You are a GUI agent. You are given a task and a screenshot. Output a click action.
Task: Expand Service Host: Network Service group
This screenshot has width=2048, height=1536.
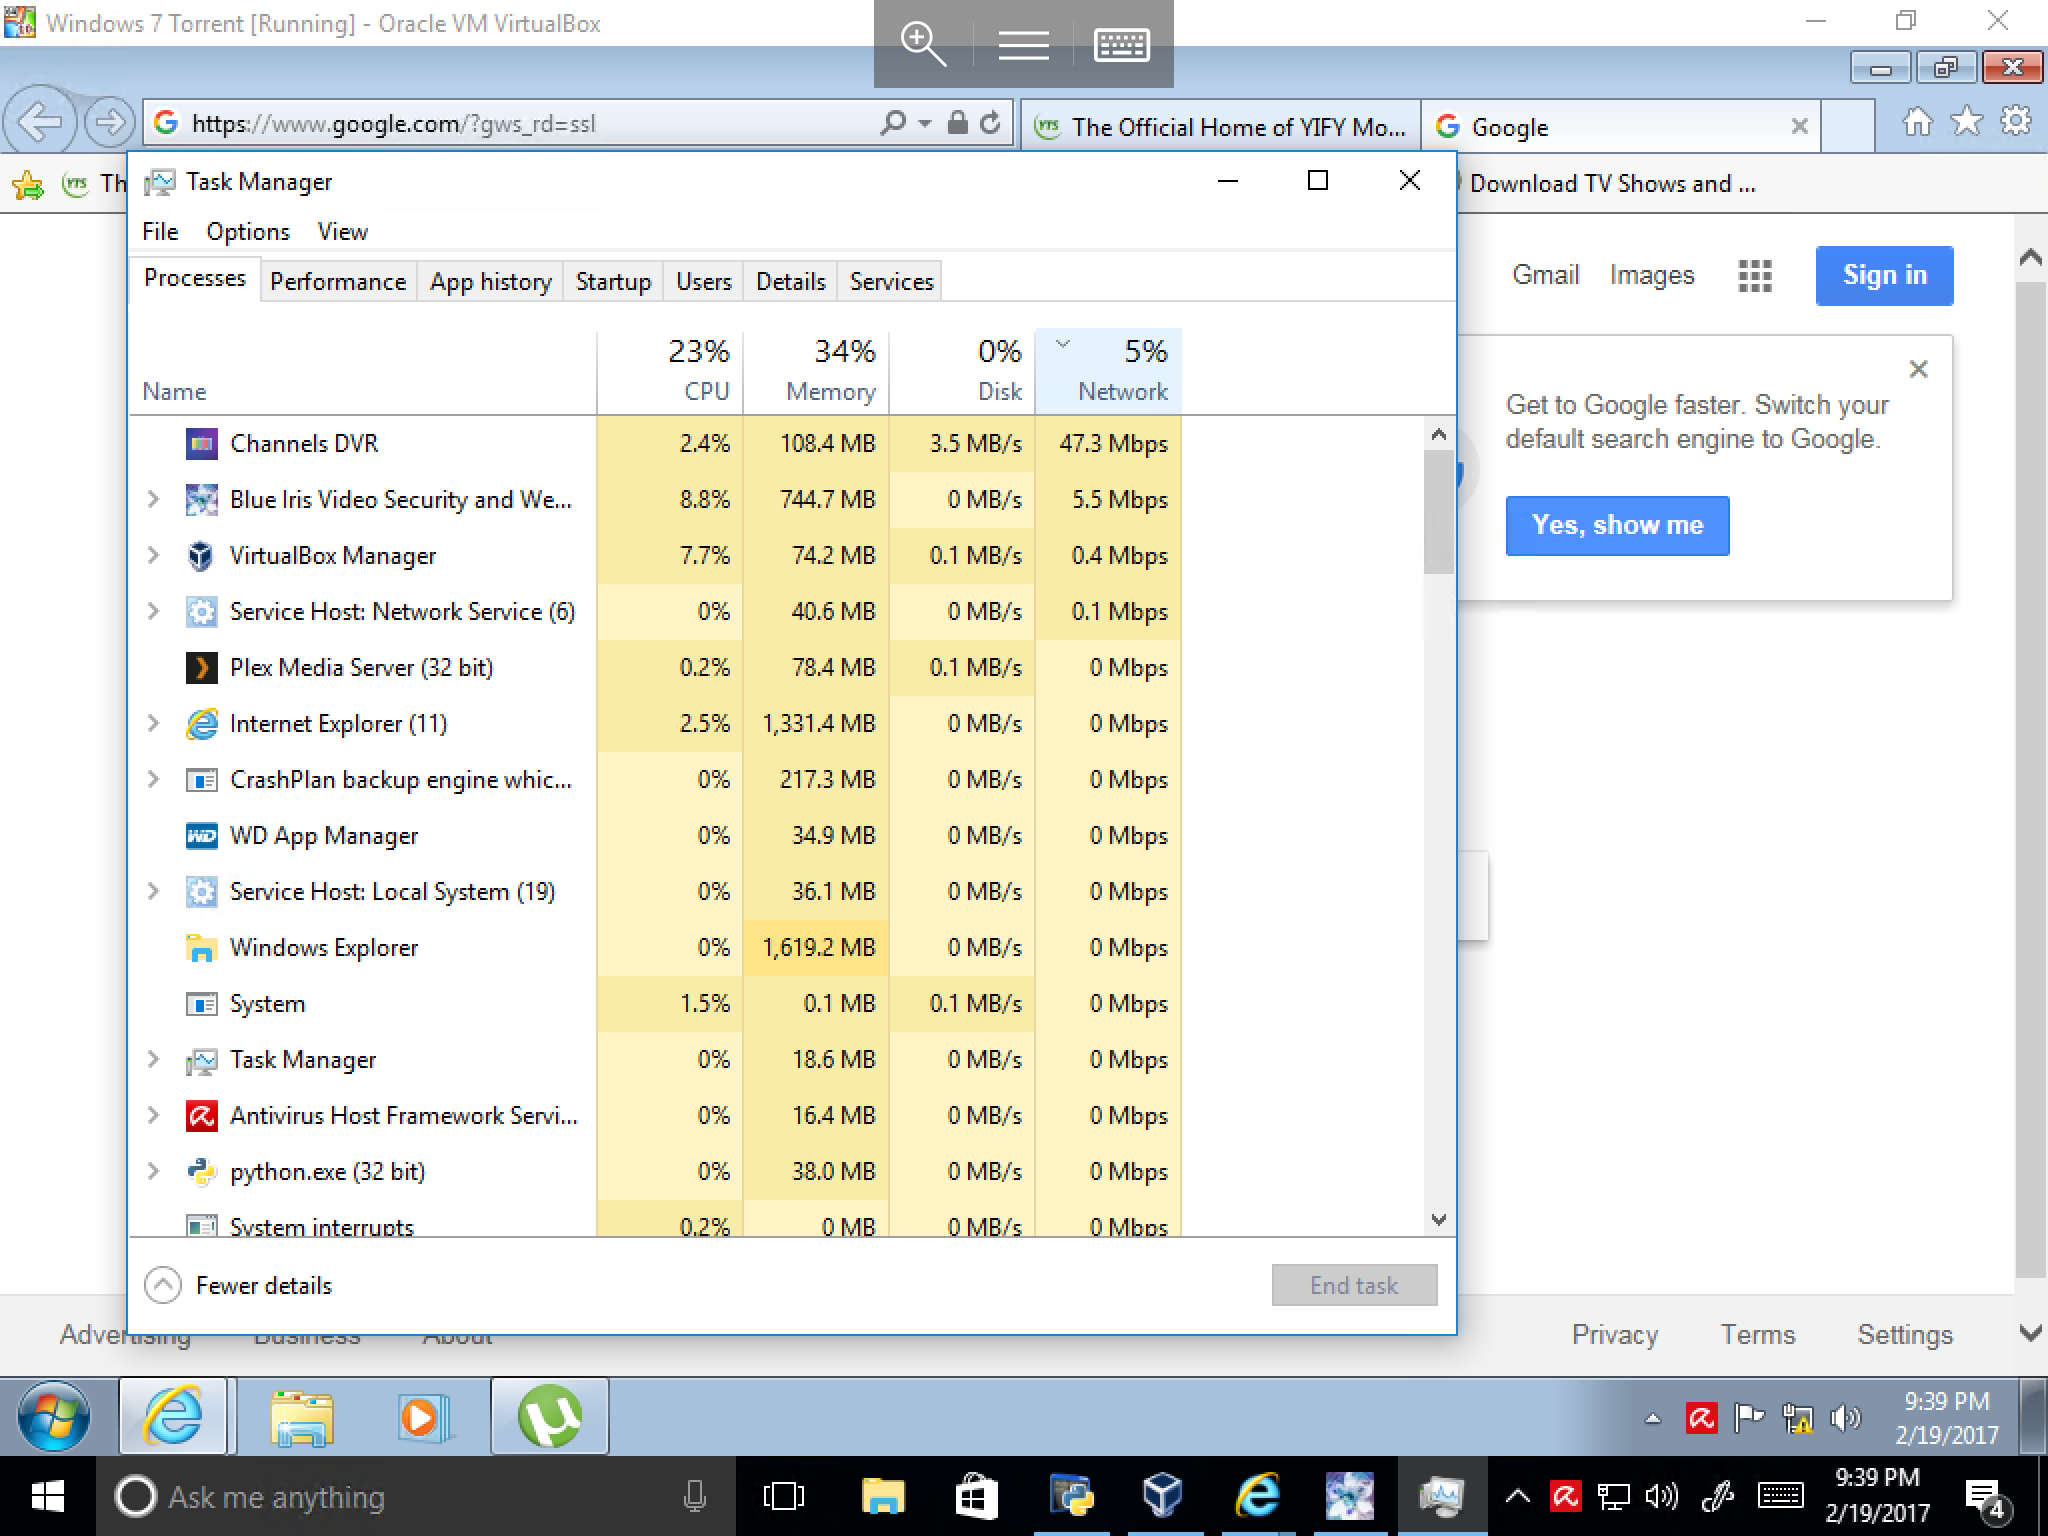coord(153,611)
